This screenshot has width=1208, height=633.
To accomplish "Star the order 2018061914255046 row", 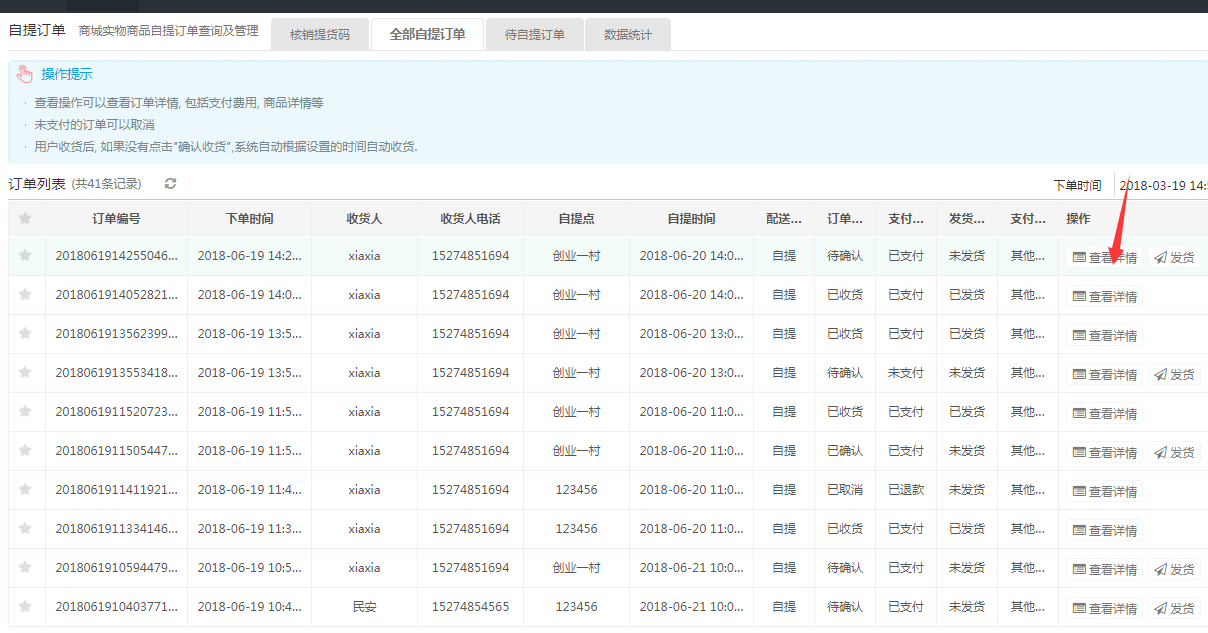I will click(25, 256).
